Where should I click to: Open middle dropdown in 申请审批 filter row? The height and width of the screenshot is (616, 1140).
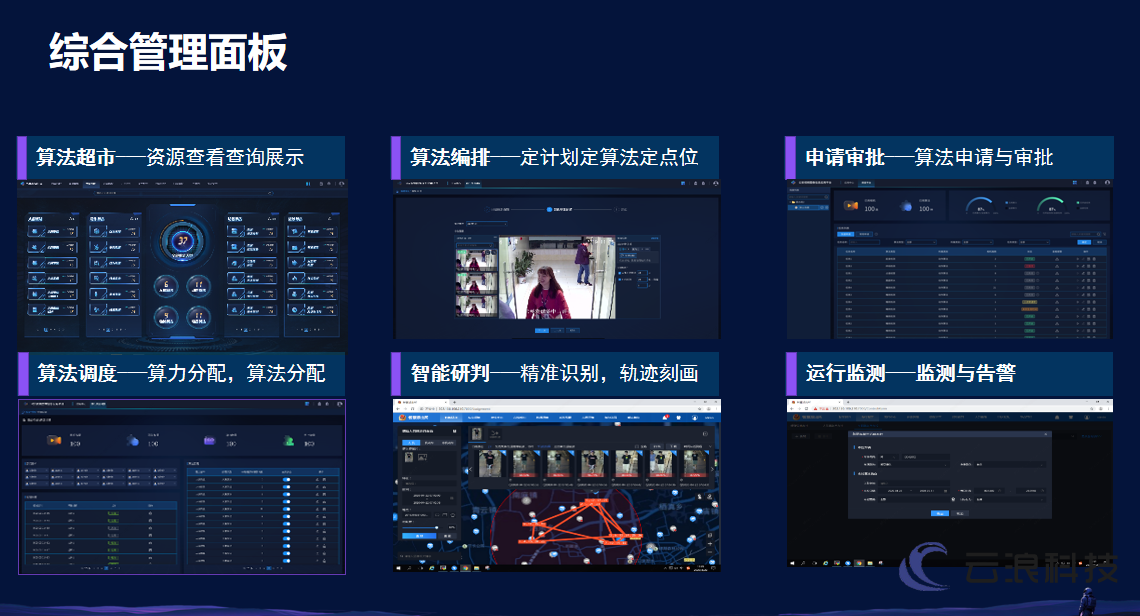tap(978, 242)
